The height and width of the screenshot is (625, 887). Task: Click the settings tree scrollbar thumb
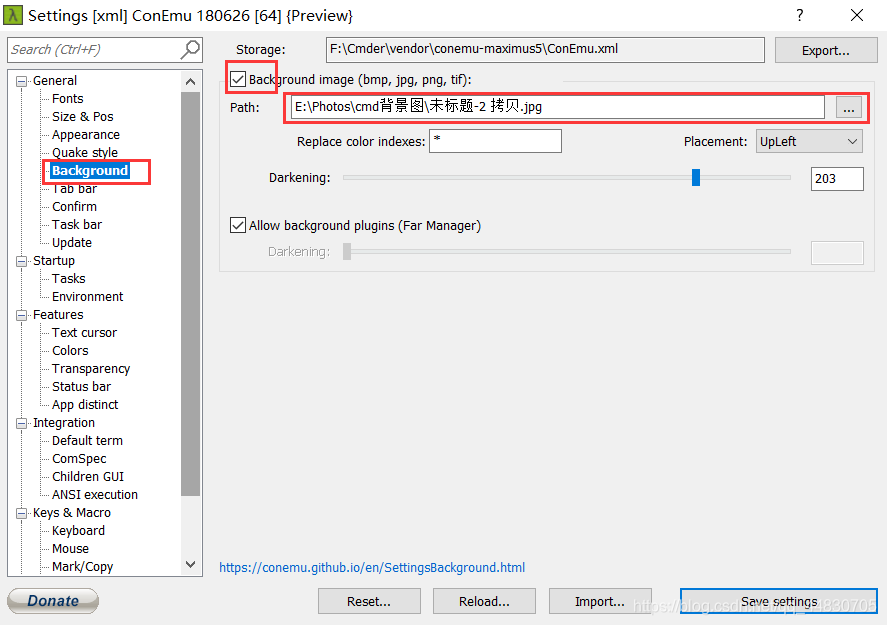tap(191, 294)
